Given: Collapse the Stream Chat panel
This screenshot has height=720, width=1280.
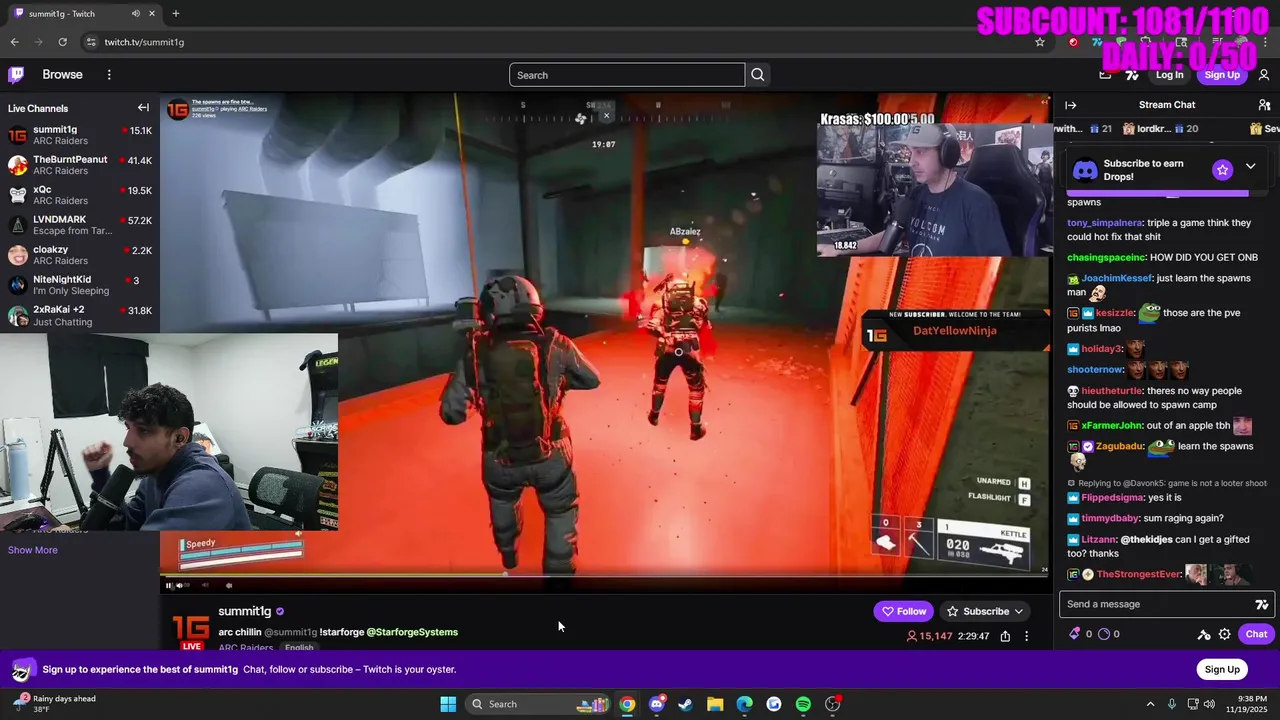Looking at the screenshot, I should click(1071, 105).
